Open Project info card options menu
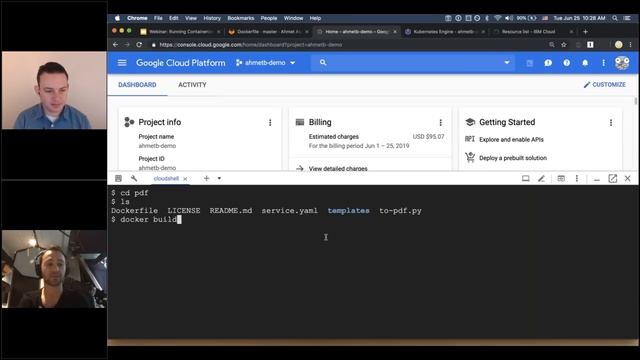Image resolution: width=640 pixels, height=360 pixels. click(270, 122)
